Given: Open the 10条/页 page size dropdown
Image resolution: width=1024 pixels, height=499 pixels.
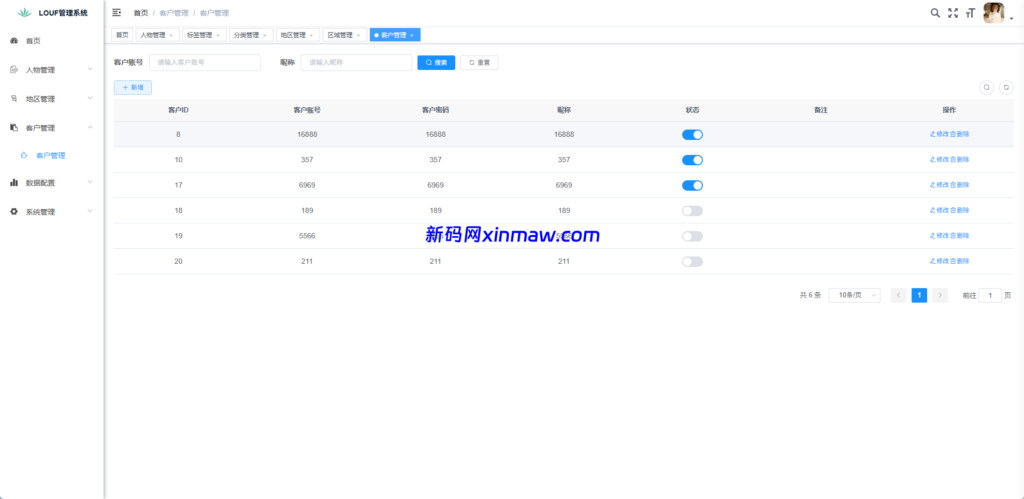Looking at the screenshot, I should [854, 295].
